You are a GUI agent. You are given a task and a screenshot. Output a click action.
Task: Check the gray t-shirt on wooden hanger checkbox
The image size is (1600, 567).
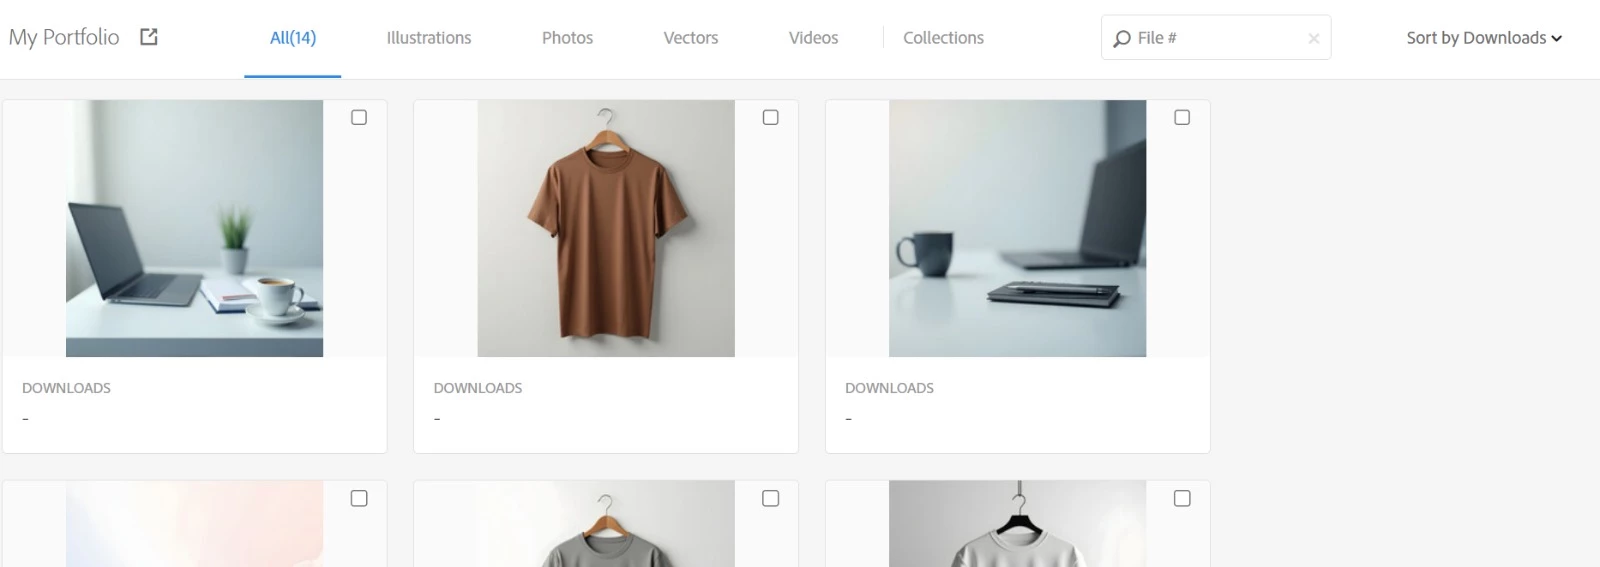(770, 498)
